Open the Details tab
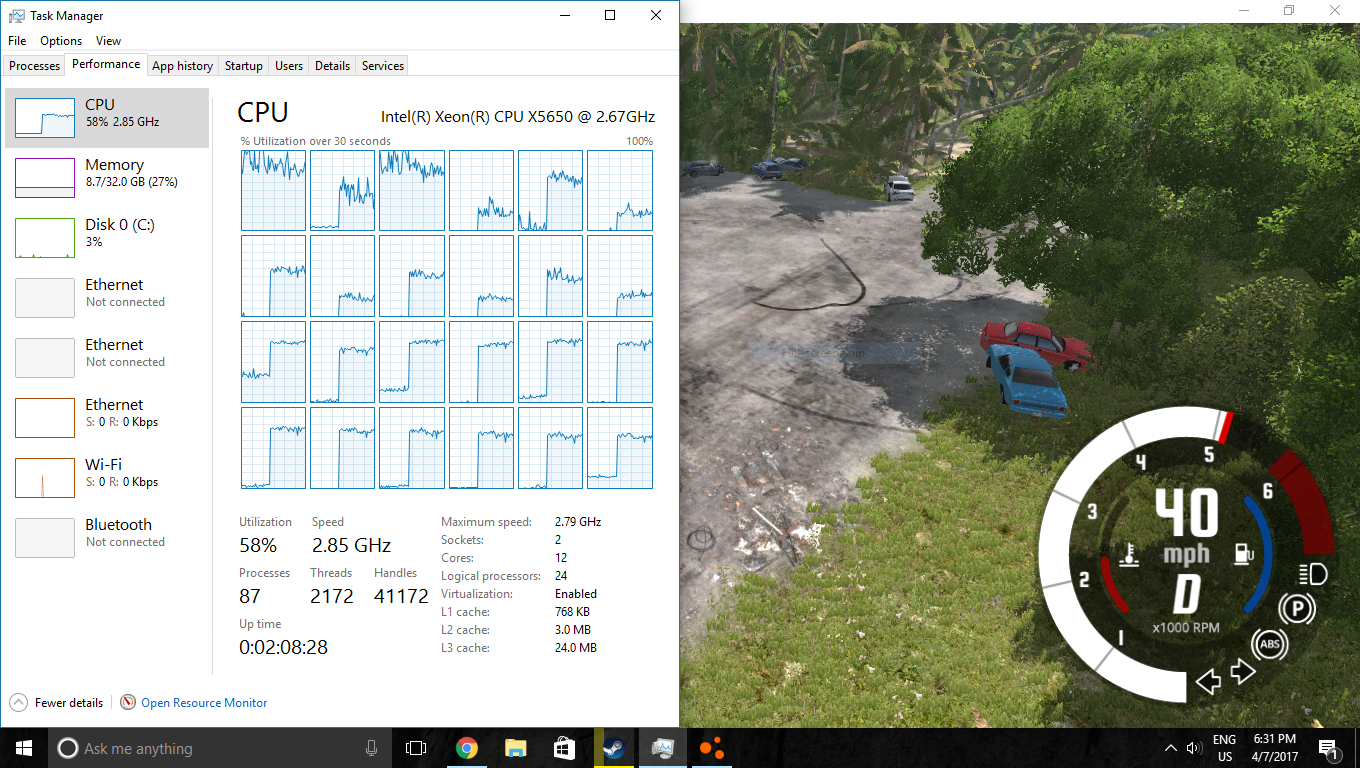Screen dimensions: 1360x768 [332, 66]
